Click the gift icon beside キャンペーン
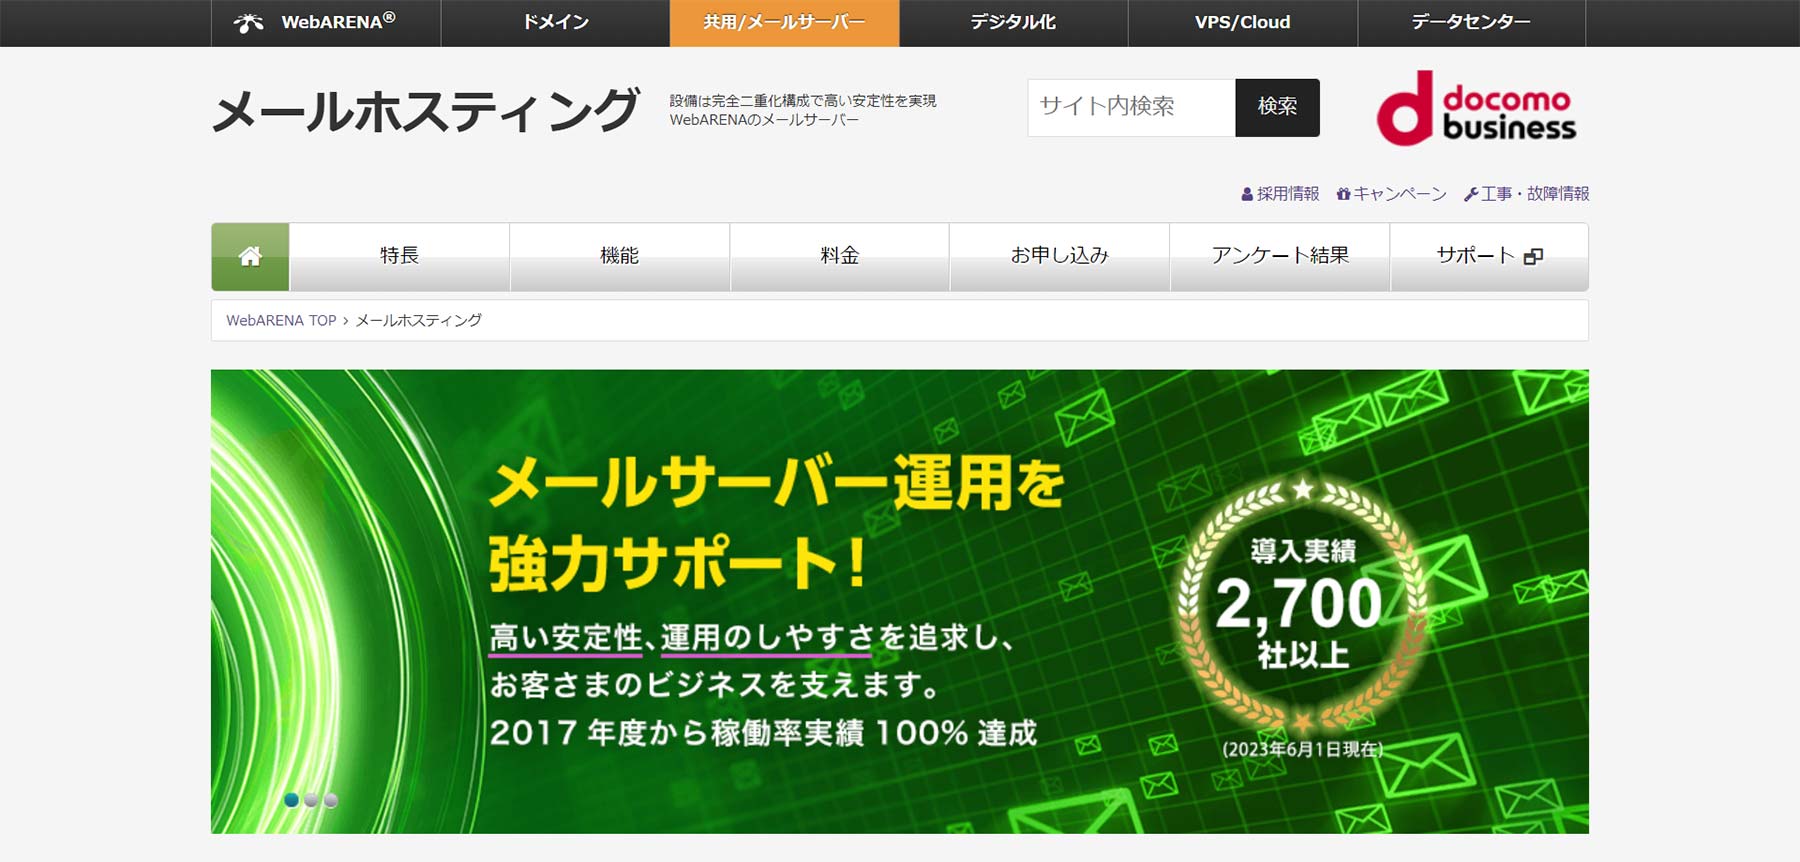This screenshot has height=862, width=1800. [1343, 194]
